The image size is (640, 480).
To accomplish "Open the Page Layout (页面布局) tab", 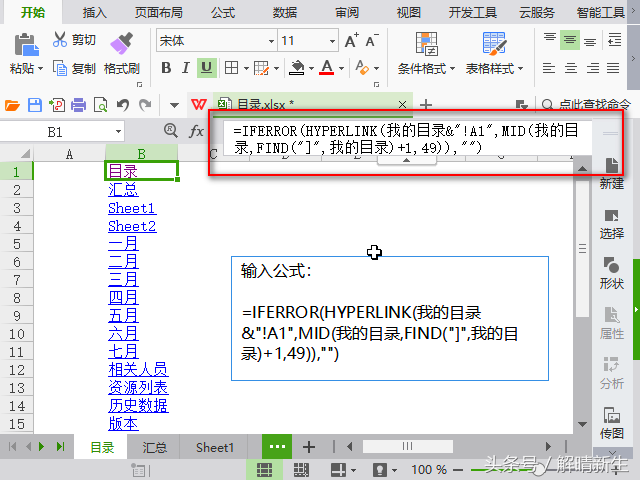I will tap(159, 12).
